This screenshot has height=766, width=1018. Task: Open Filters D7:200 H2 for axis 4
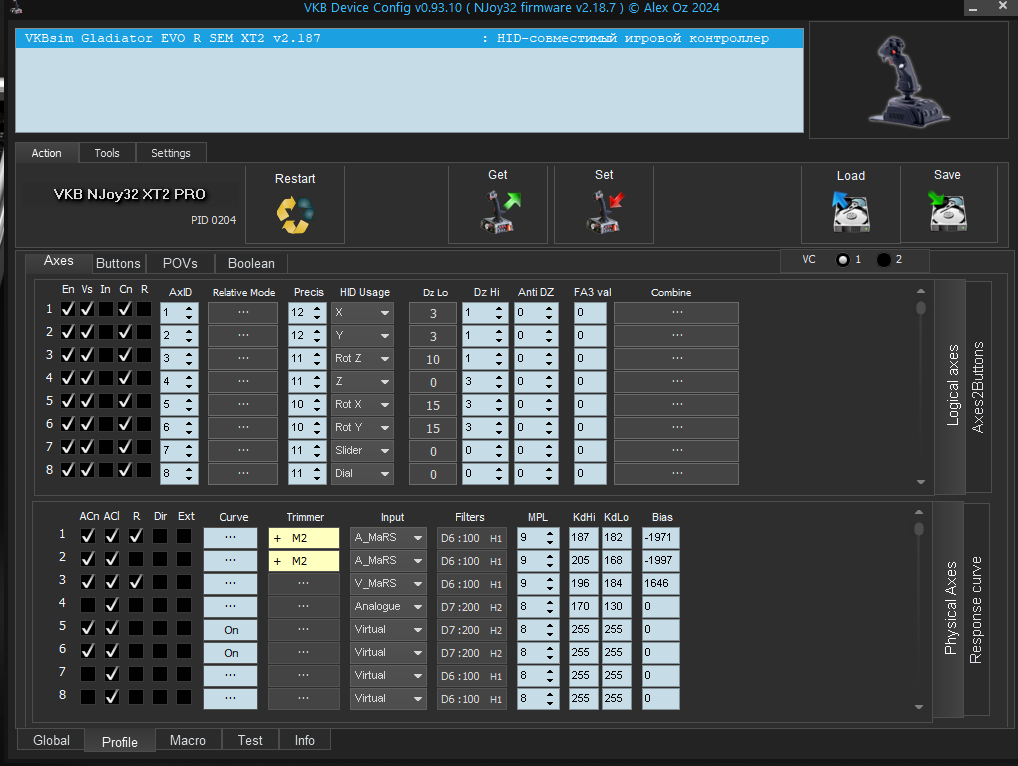pos(471,607)
